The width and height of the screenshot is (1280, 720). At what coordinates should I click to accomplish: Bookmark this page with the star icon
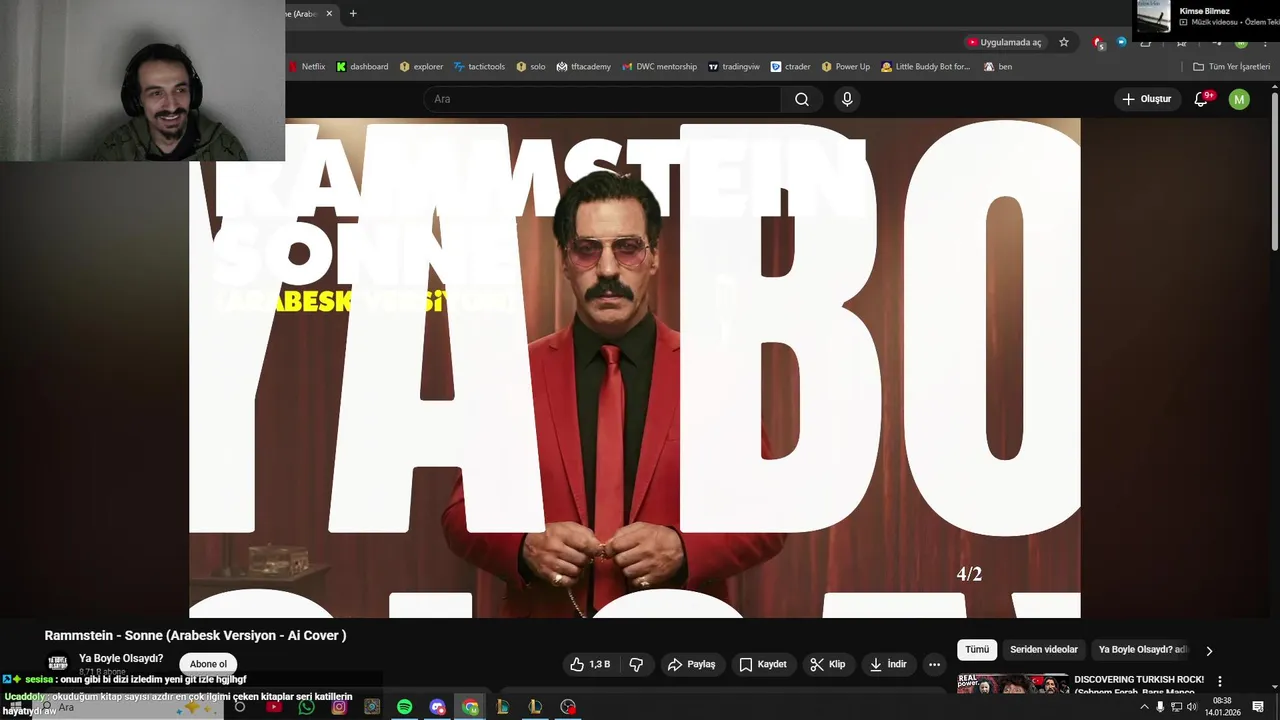coord(1064,42)
